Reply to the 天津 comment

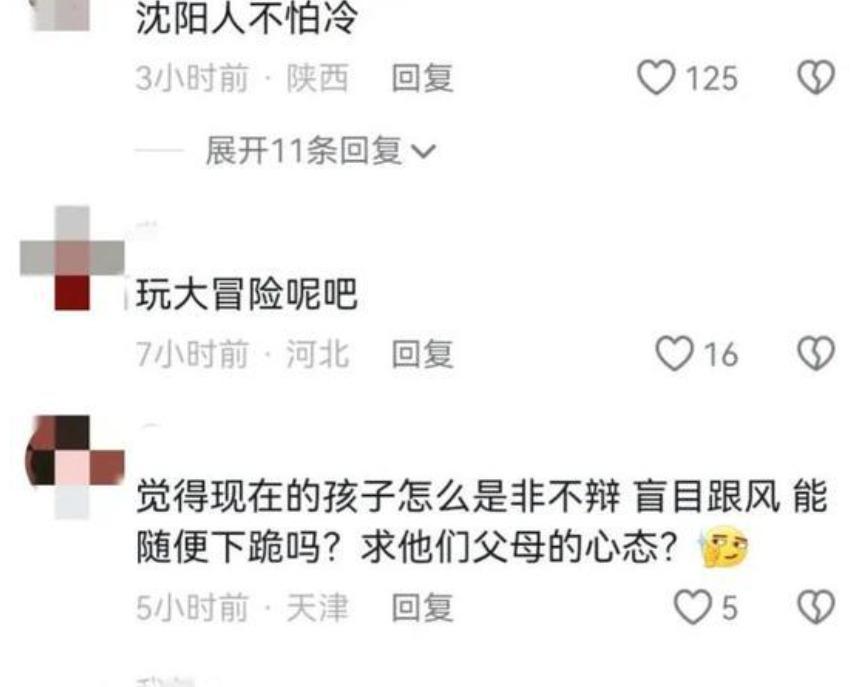423,608
